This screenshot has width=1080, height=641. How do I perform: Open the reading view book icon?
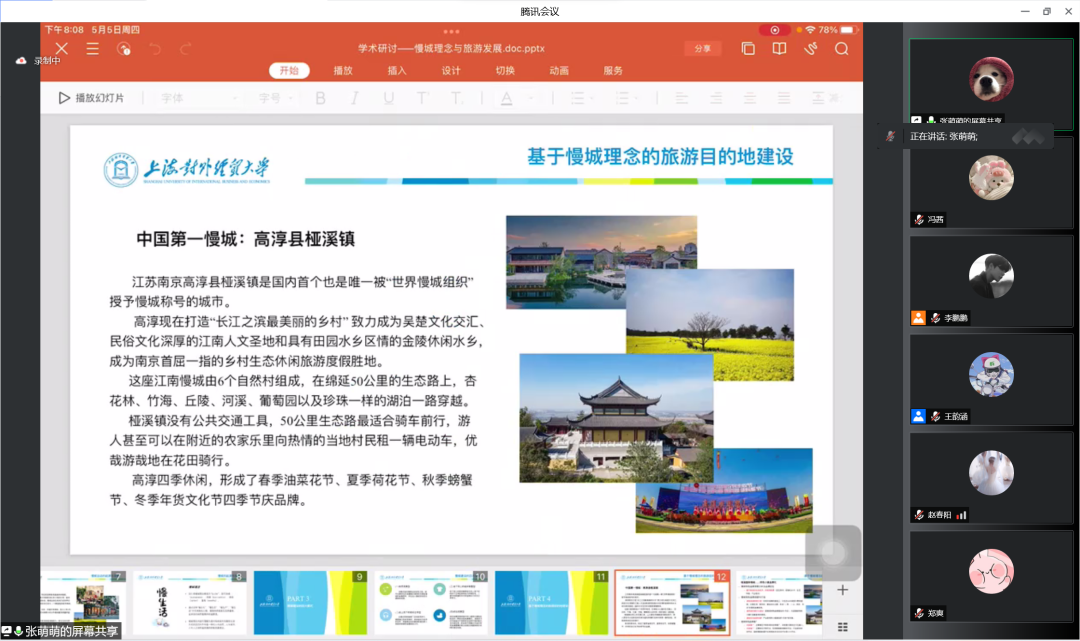(x=779, y=47)
